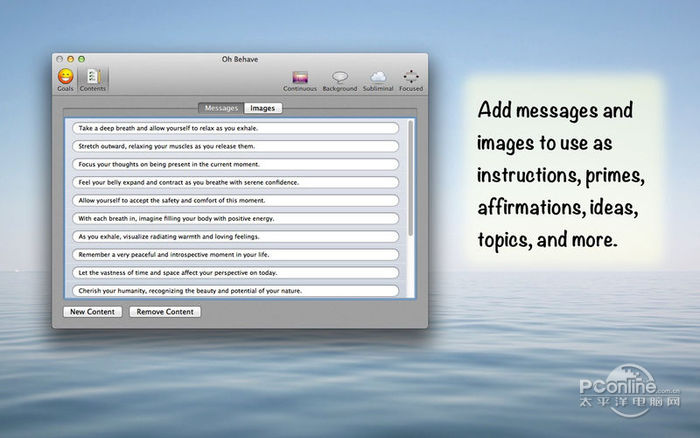This screenshot has width=700, height=438.
Task: Select 'Allow yourself to accept the safety' message
Action: coord(235,200)
